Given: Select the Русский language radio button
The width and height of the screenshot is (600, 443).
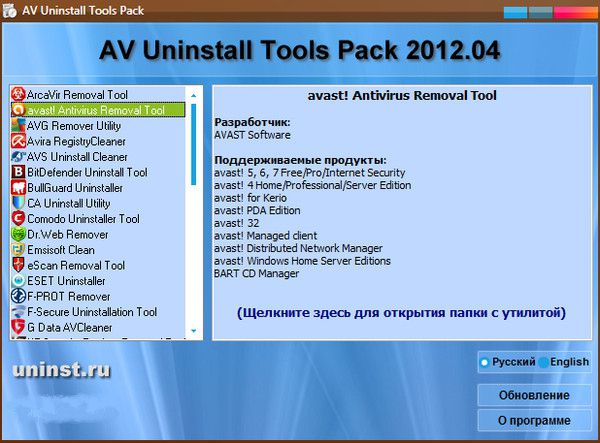Looking at the screenshot, I should coord(484,362).
